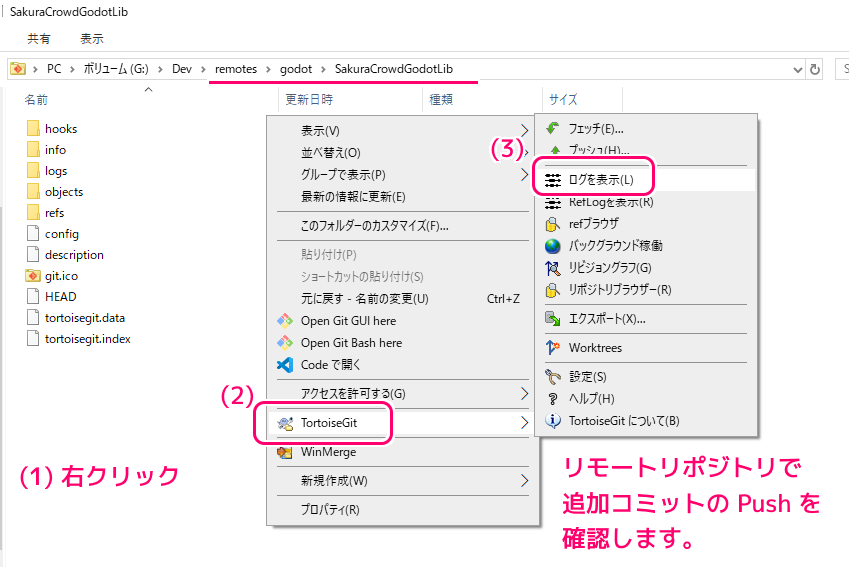Screen dimensions: 849x567
Task: Click the Fetch icon in TortoiseGit submenu
Action: tap(552, 129)
